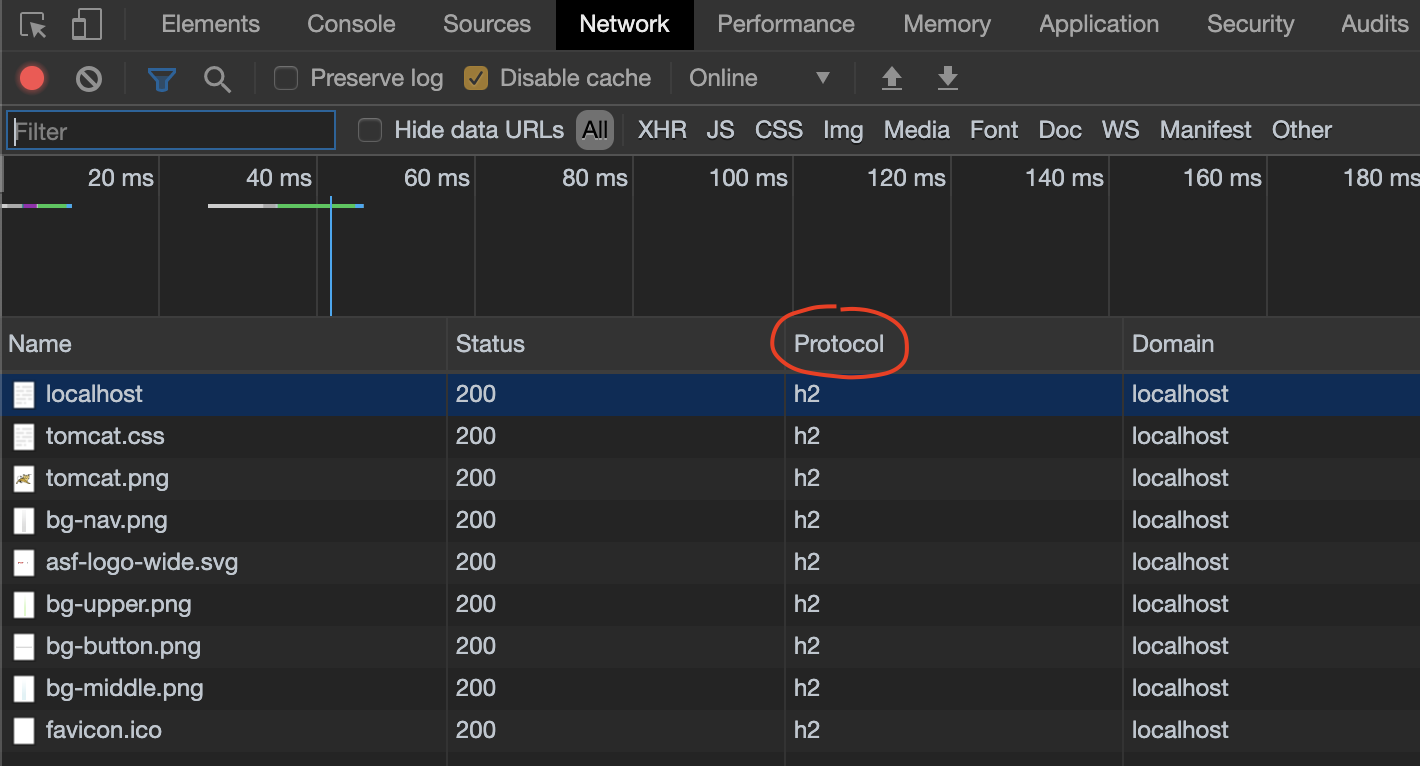Select the tomcat.css request
This screenshot has width=1420, height=766.
tap(710, 436)
